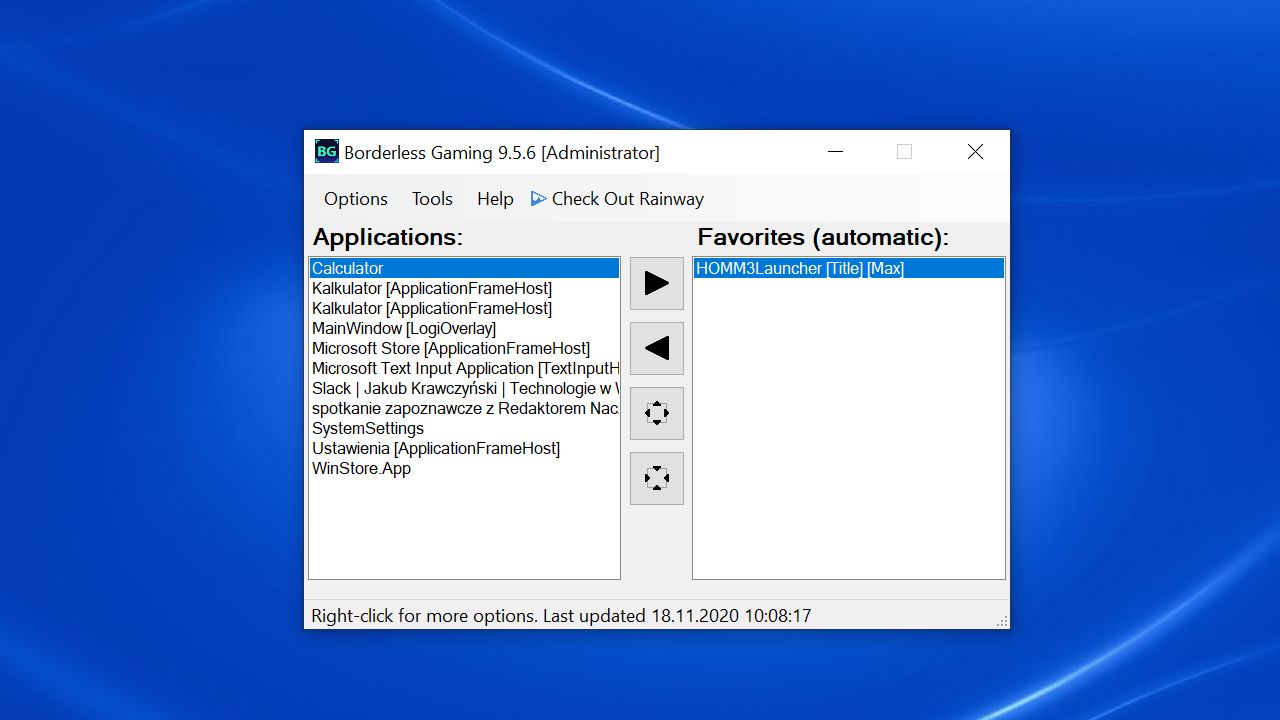This screenshot has height=720, width=1280.
Task: Select Microsoft Text Input Application entry
Action: tap(464, 368)
